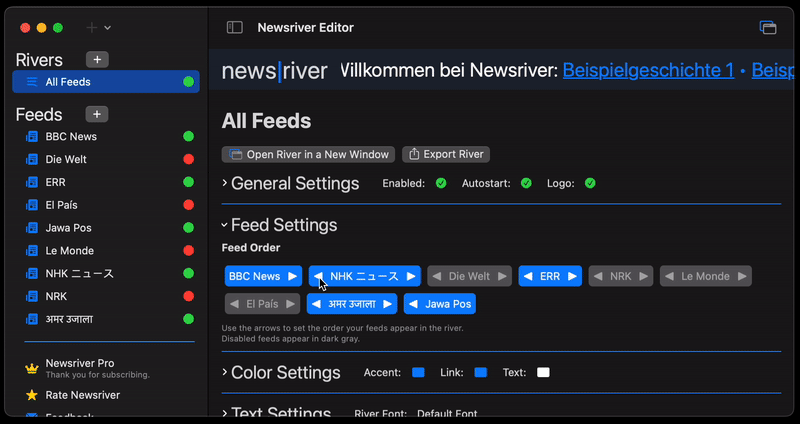The height and width of the screenshot is (424, 800).
Task: Collapse Feed Settings section
Action: click(x=224, y=225)
